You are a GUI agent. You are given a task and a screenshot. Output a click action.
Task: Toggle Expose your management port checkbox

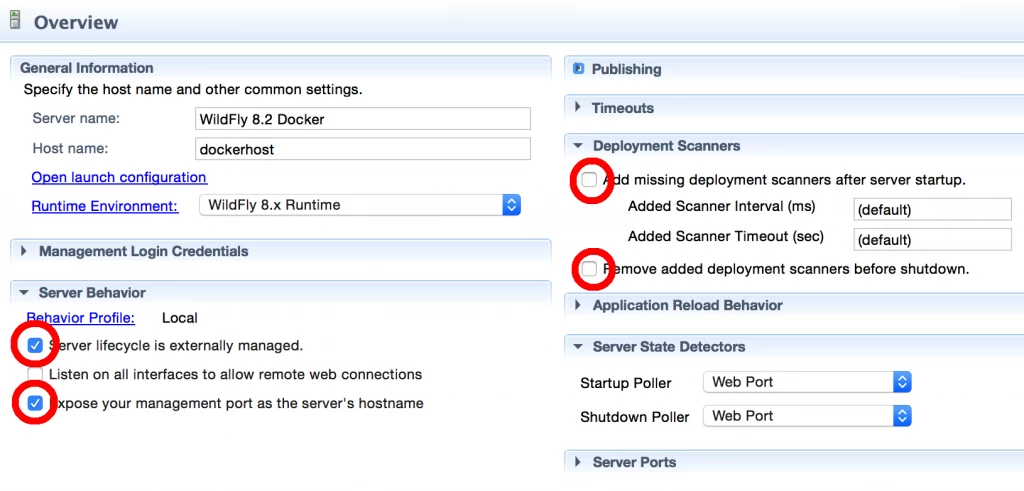point(35,403)
